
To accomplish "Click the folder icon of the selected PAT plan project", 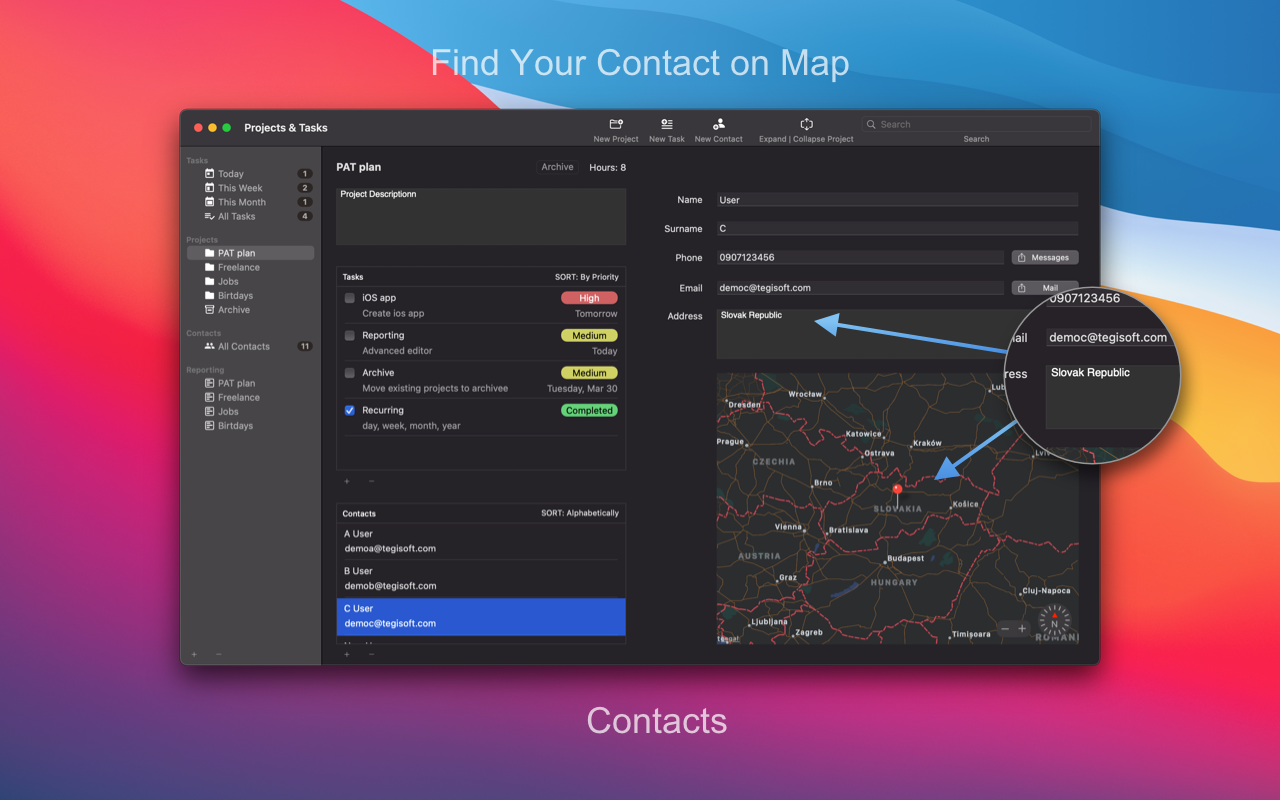I will click(x=209, y=253).
